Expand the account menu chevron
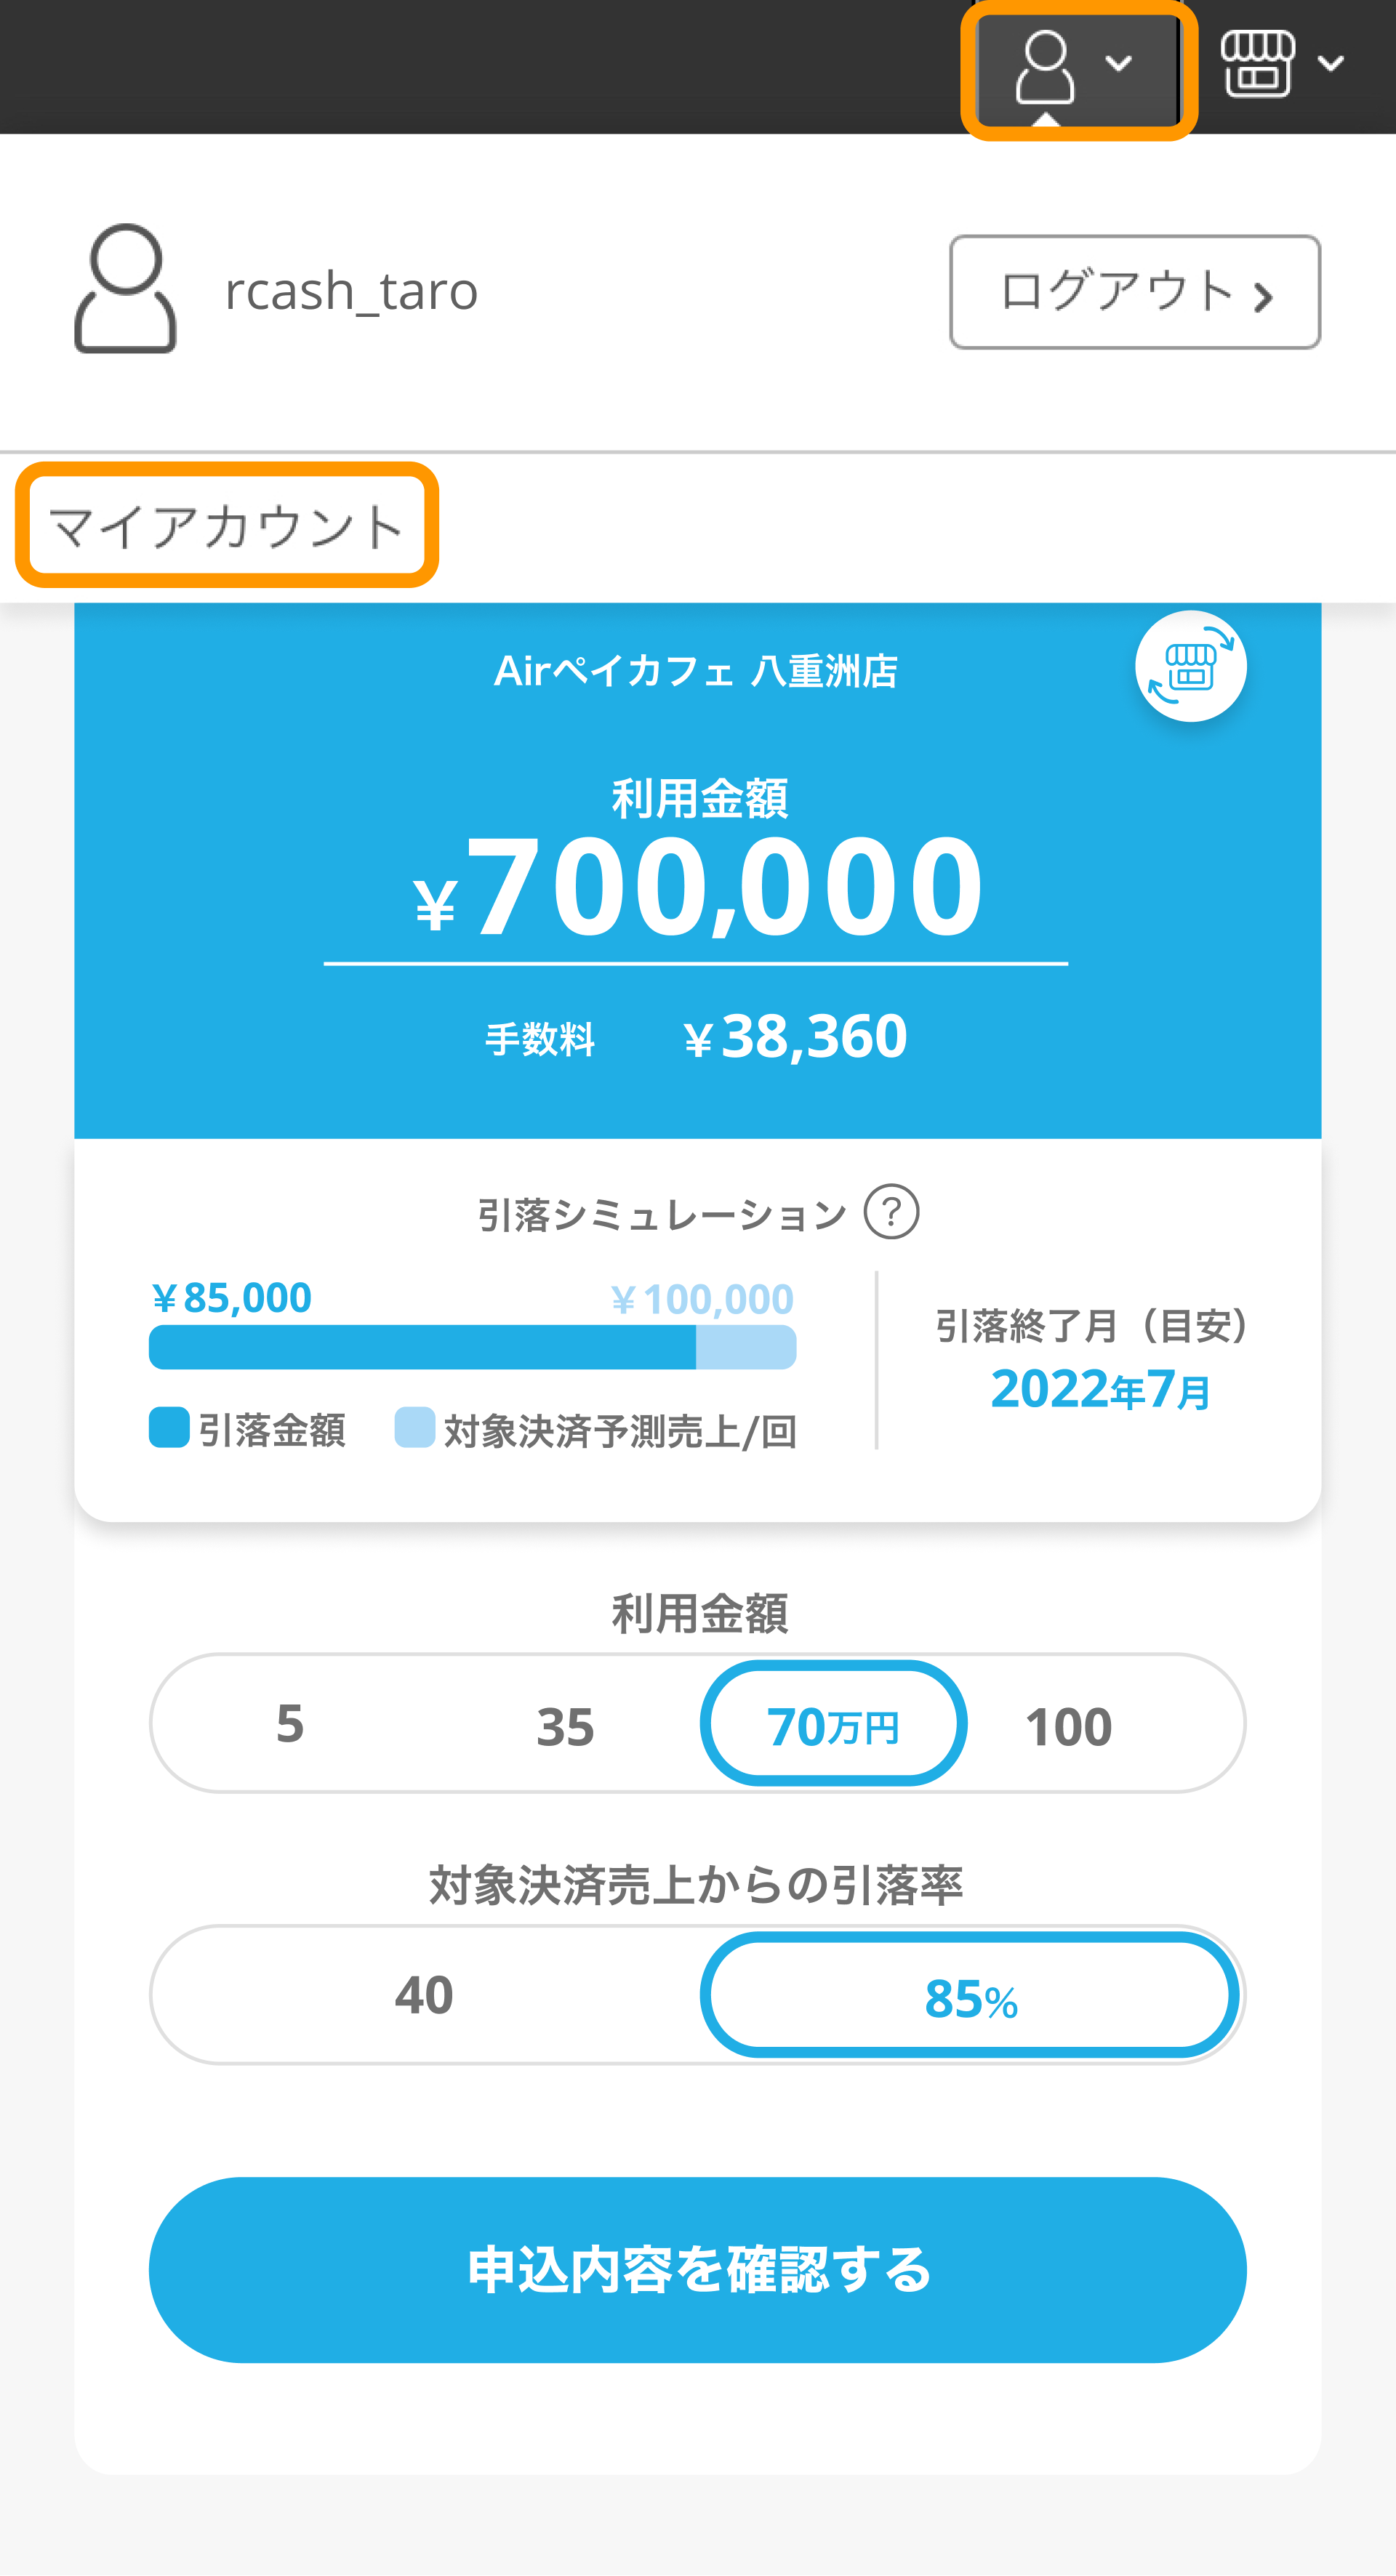 1118,64
